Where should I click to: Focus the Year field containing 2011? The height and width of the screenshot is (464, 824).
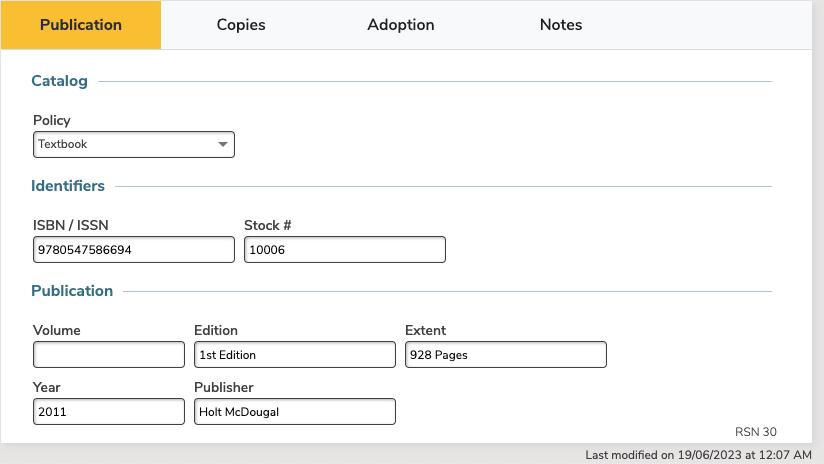[109, 411]
